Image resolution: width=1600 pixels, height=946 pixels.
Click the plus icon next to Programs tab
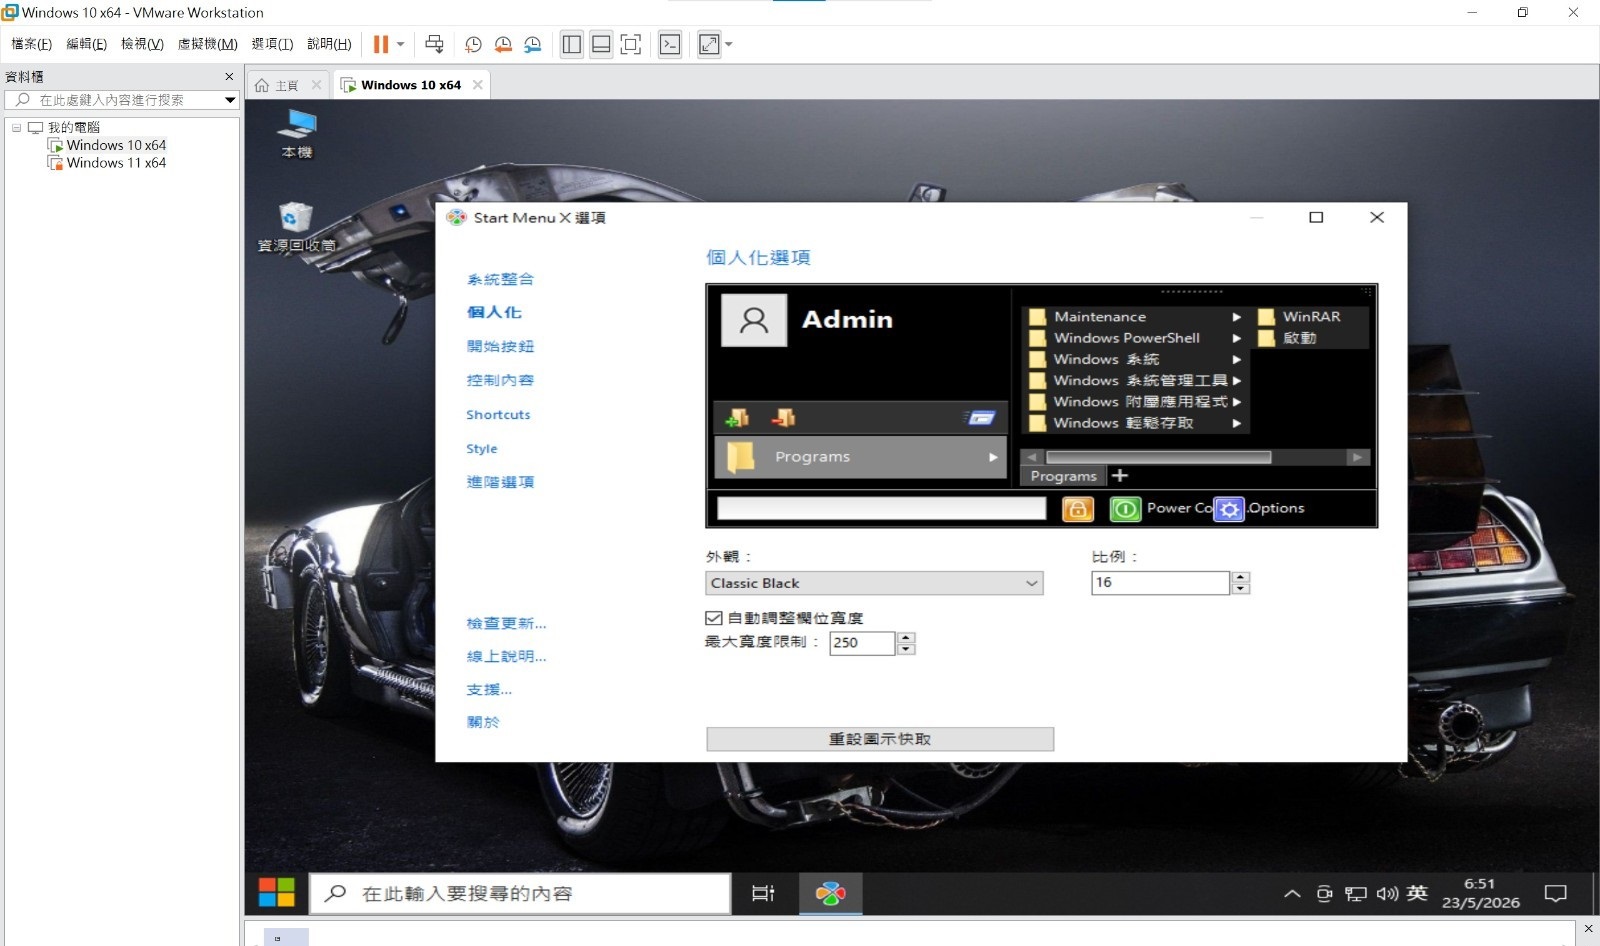(1120, 476)
